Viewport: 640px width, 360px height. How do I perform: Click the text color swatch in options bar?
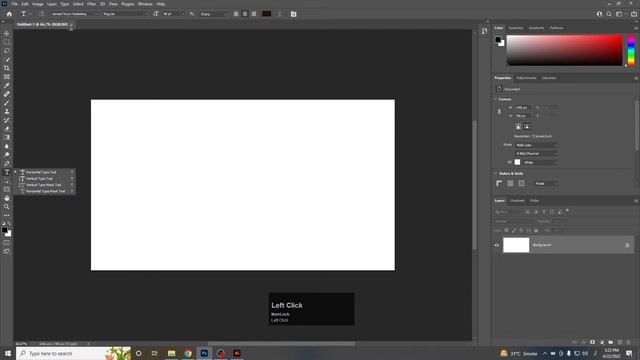(267, 14)
